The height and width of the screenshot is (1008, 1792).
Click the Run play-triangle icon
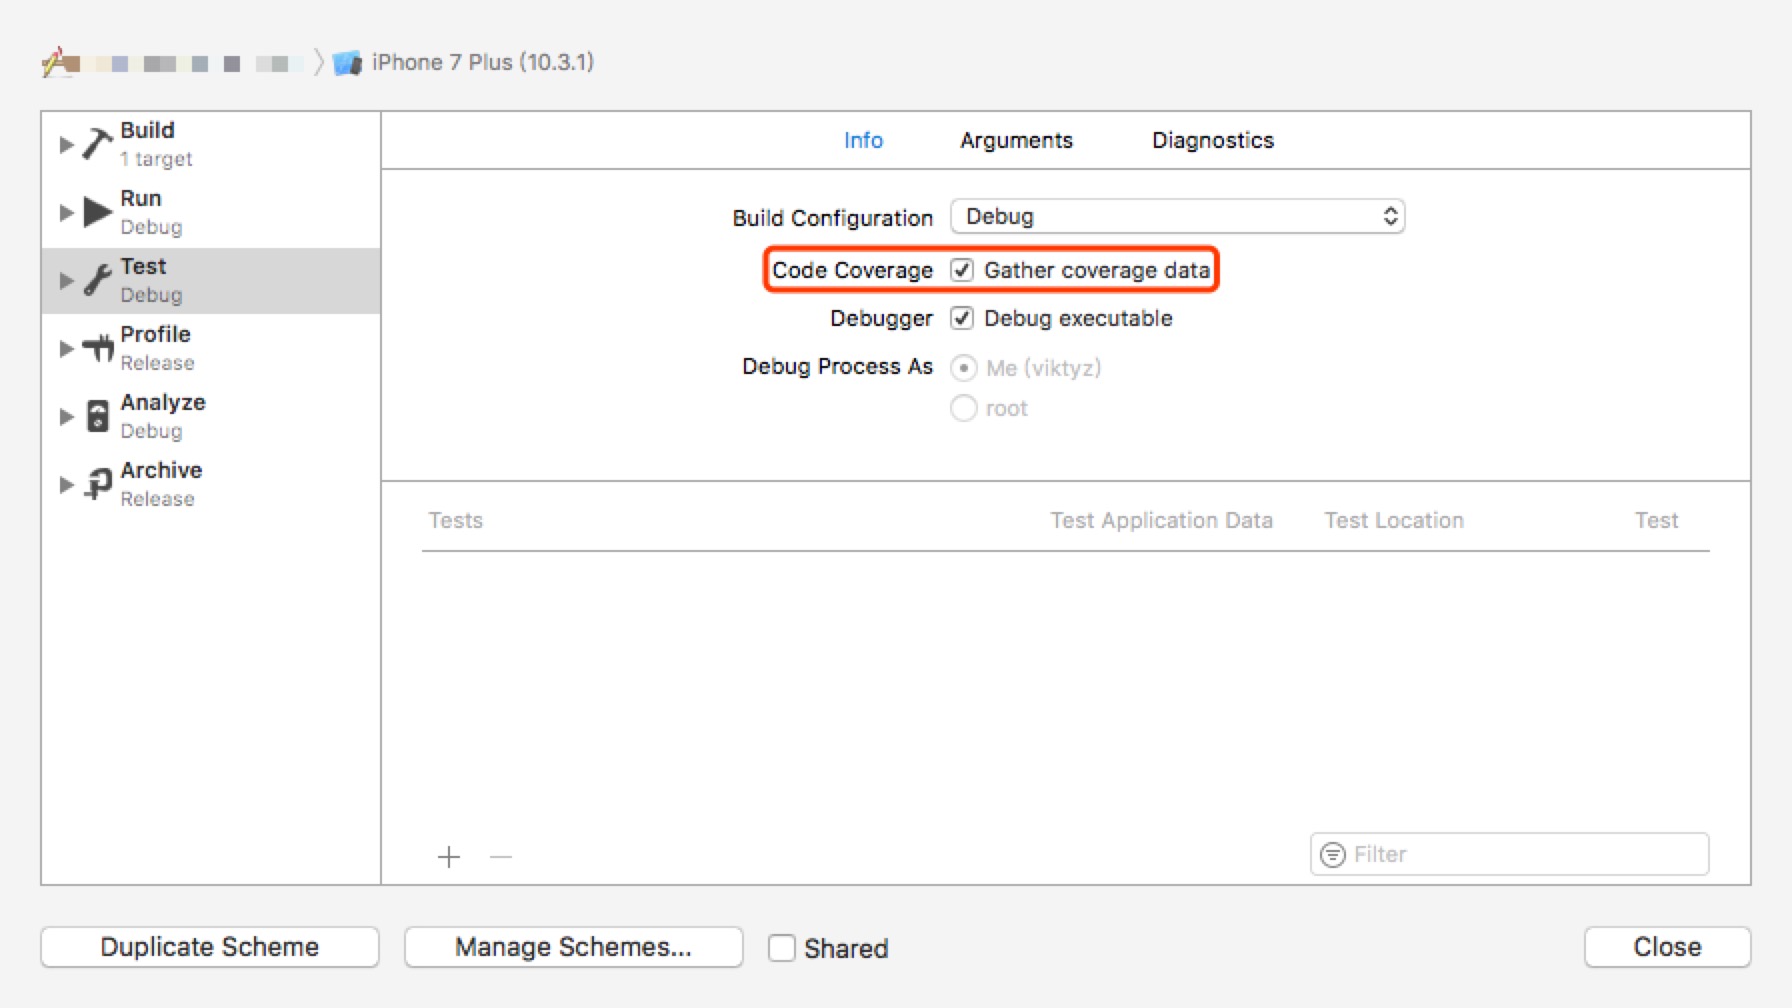click(97, 212)
